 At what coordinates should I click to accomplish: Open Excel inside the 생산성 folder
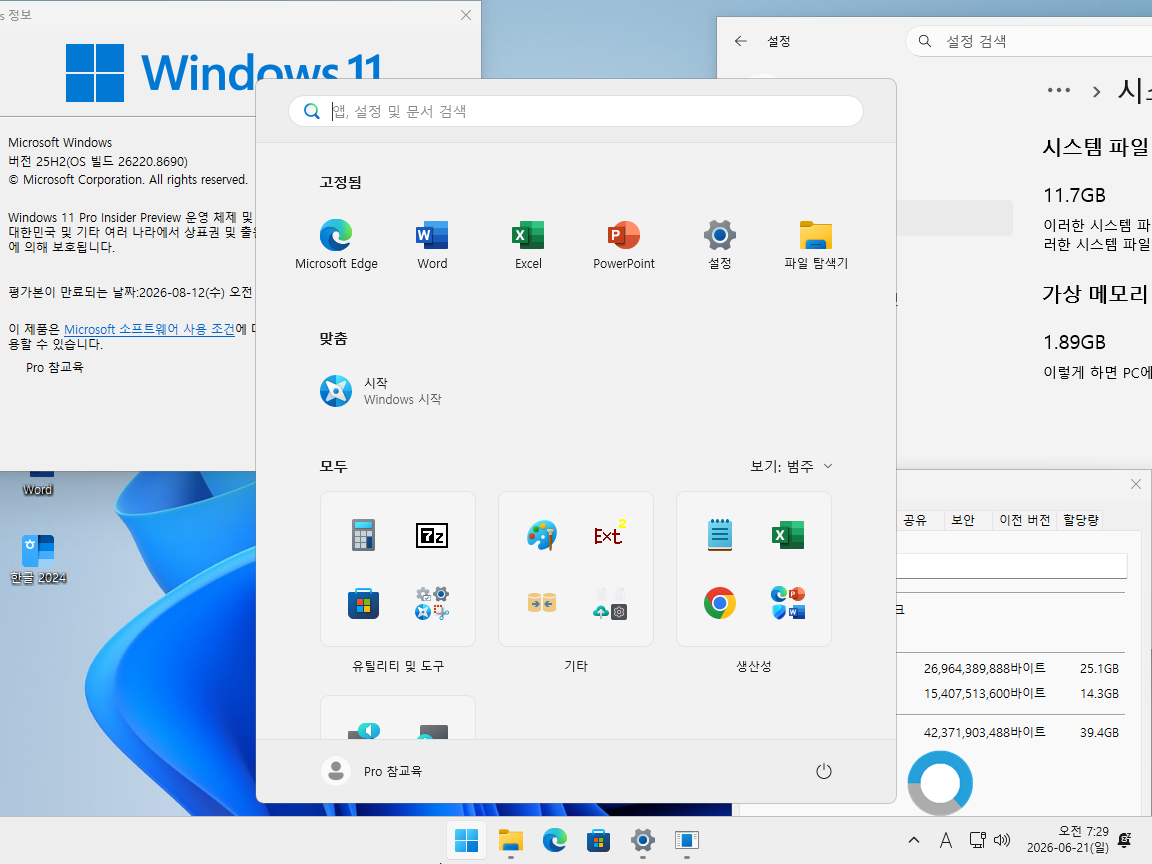point(788,535)
